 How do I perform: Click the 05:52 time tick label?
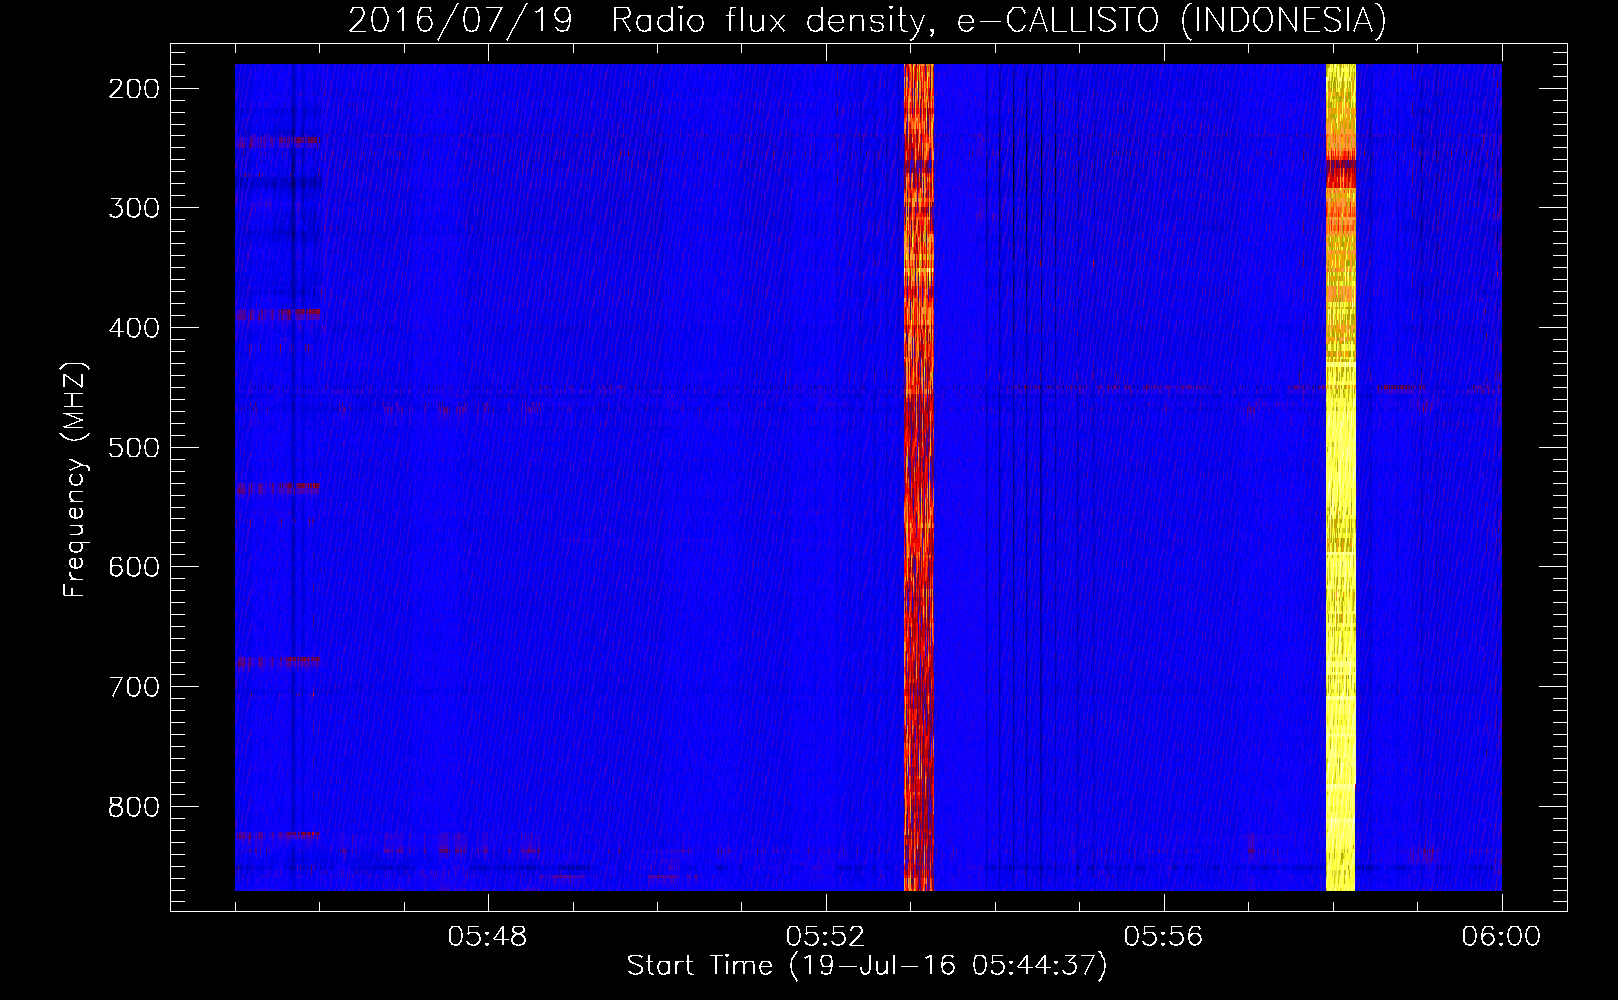[x=826, y=937]
